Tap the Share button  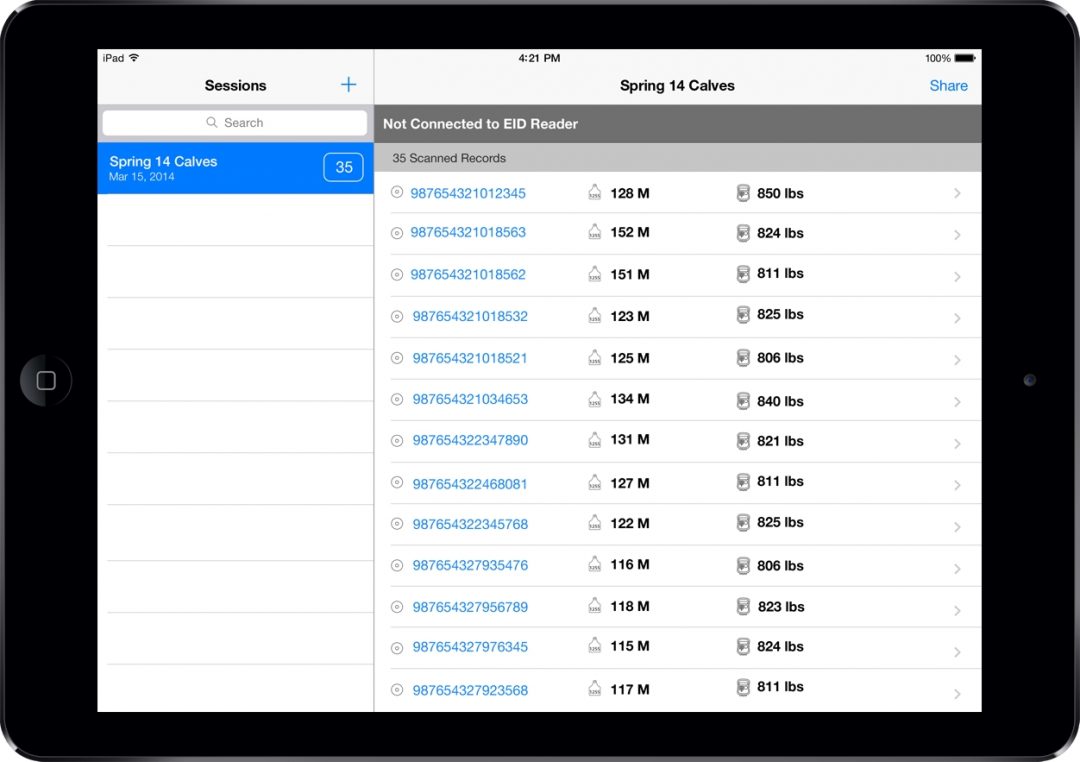(948, 86)
